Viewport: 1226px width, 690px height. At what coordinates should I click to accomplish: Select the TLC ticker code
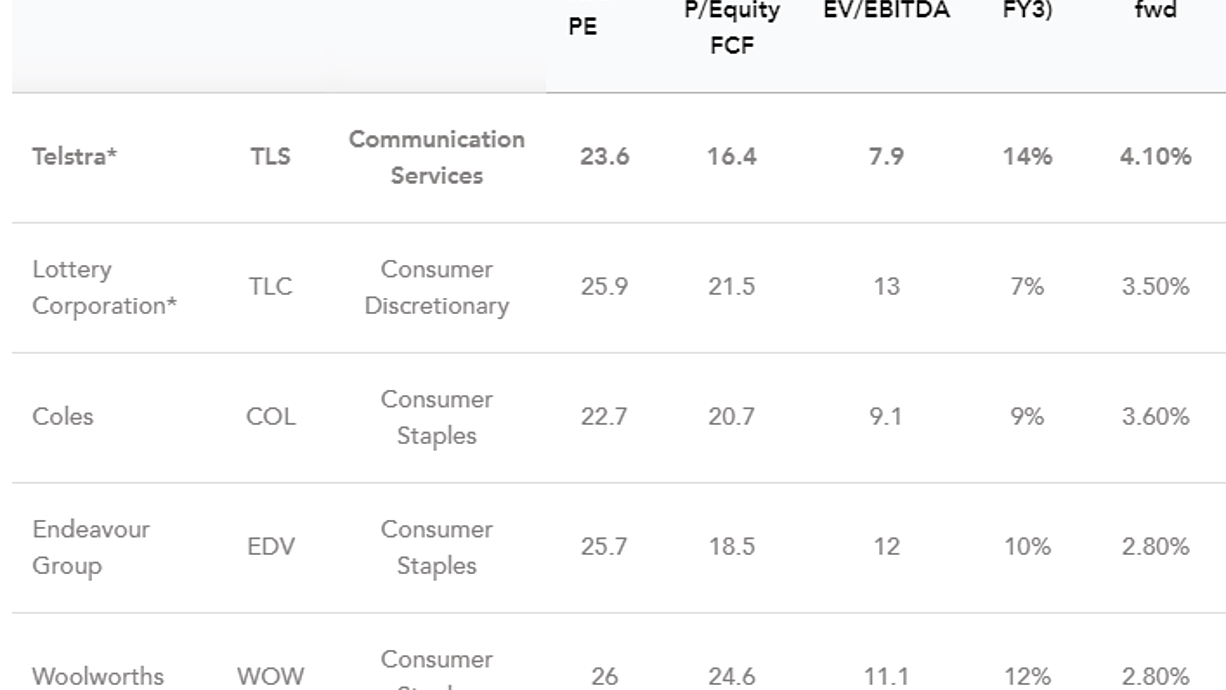(271, 287)
